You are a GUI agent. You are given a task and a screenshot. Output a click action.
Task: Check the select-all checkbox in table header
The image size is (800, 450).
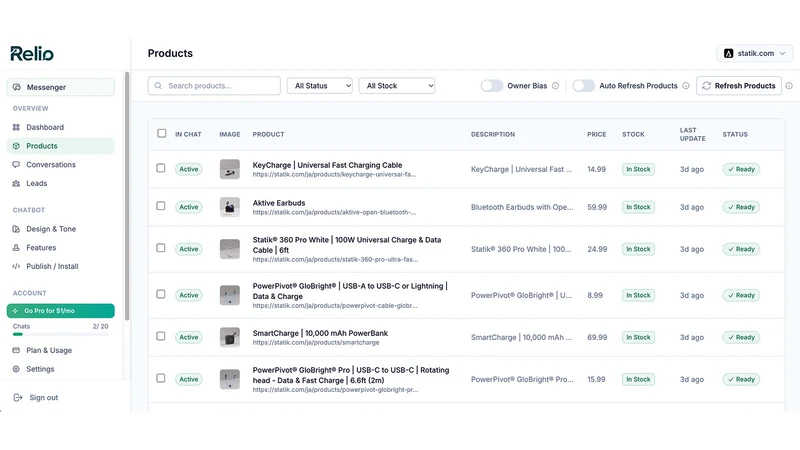pyautogui.click(x=162, y=133)
